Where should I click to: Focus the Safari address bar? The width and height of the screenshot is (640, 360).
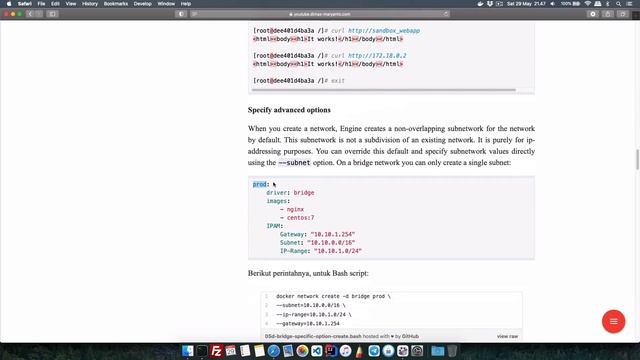(x=320, y=14)
